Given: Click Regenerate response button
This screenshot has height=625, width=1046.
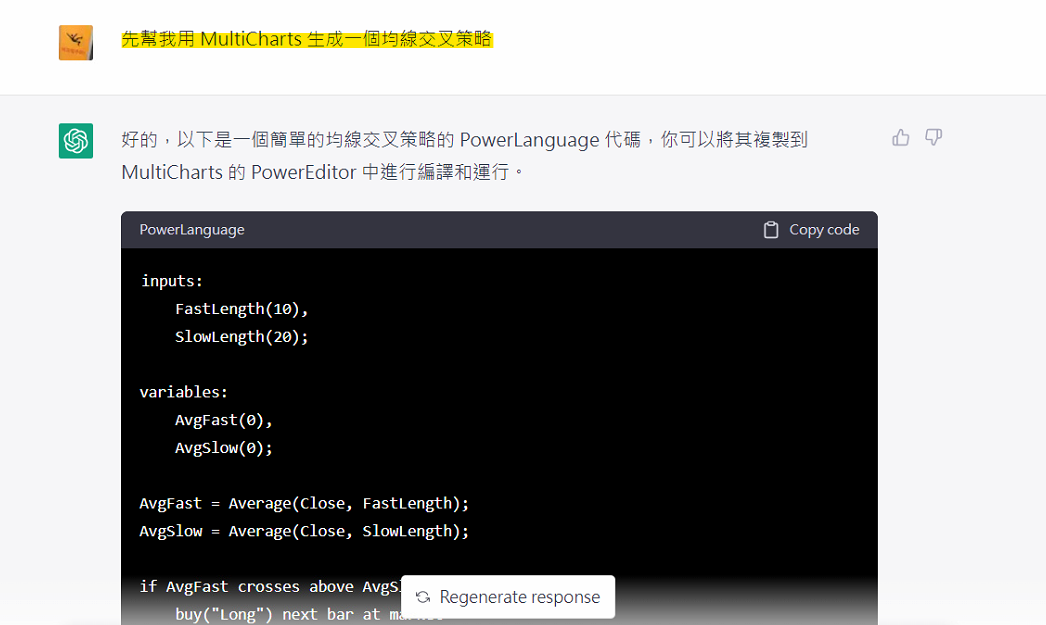Looking at the screenshot, I should tap(508, 596).
